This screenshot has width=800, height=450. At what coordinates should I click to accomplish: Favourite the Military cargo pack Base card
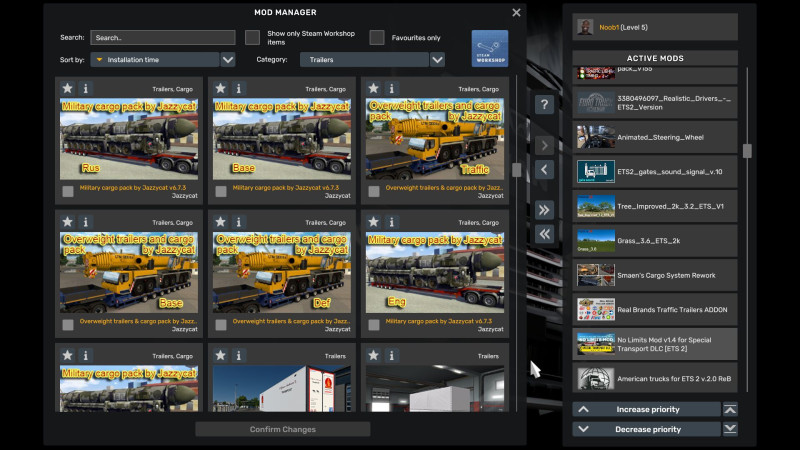point(220,88)
